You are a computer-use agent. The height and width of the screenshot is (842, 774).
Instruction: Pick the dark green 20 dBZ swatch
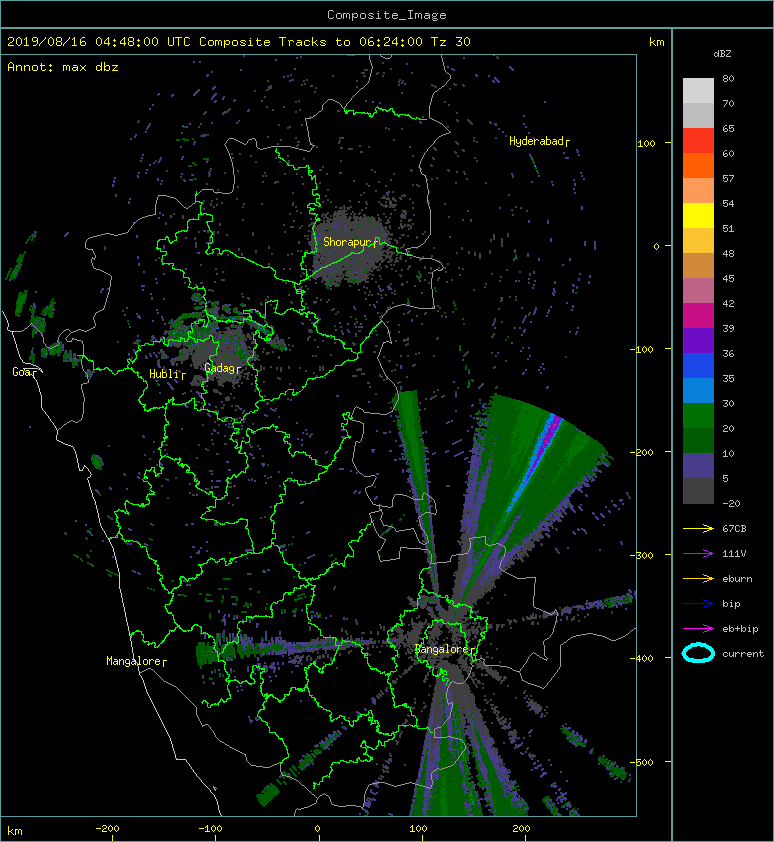coord(698,440)
